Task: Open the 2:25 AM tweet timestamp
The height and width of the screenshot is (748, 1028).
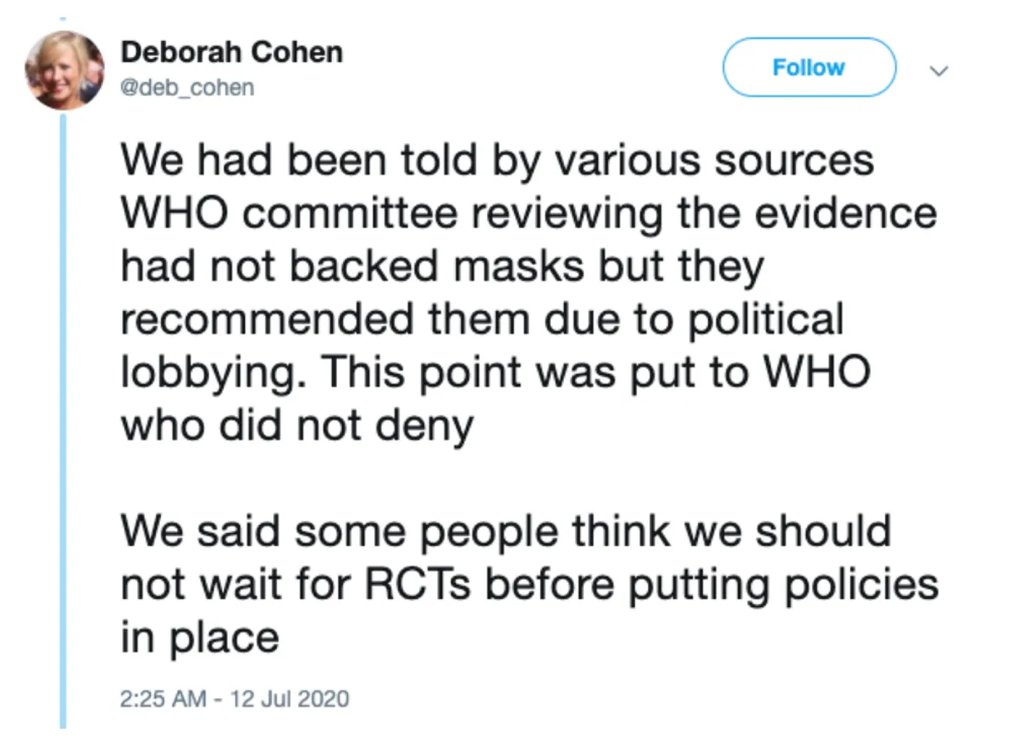Action: [162, 698]
